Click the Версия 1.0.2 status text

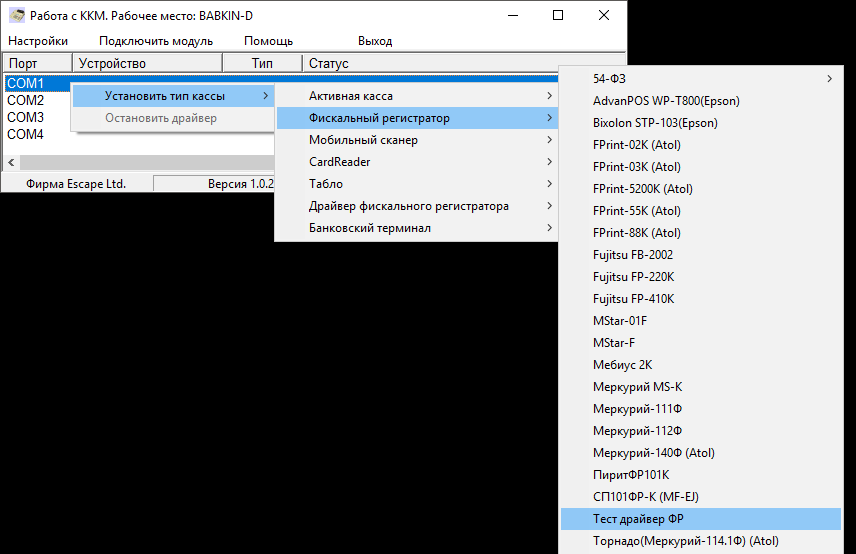(241, 184)
